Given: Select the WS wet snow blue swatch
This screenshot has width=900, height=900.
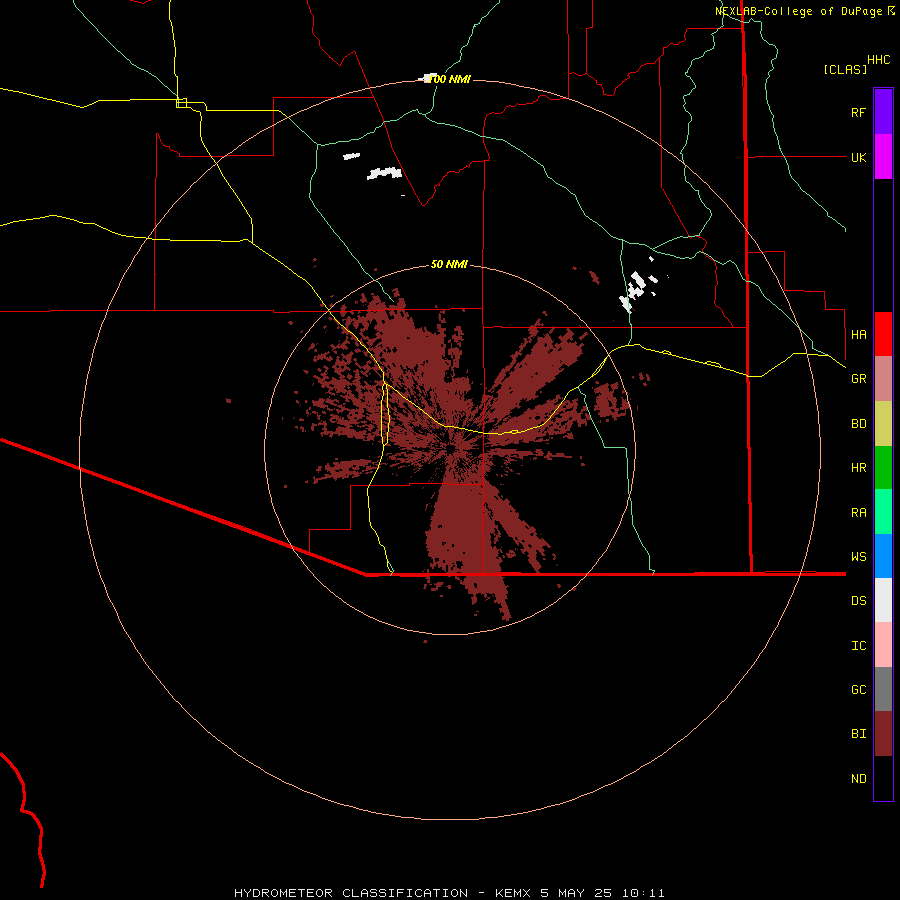Looking at the screenshot, I should (883, 556).
